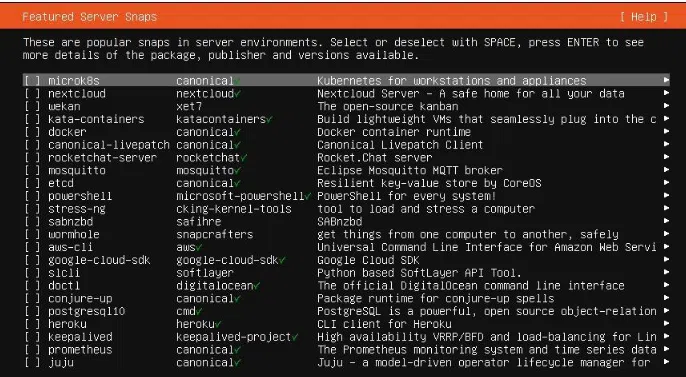This screenshot has width=686, height=377.
Task: Toggle the docker snap checkbox
Action: tap(32, 132)
